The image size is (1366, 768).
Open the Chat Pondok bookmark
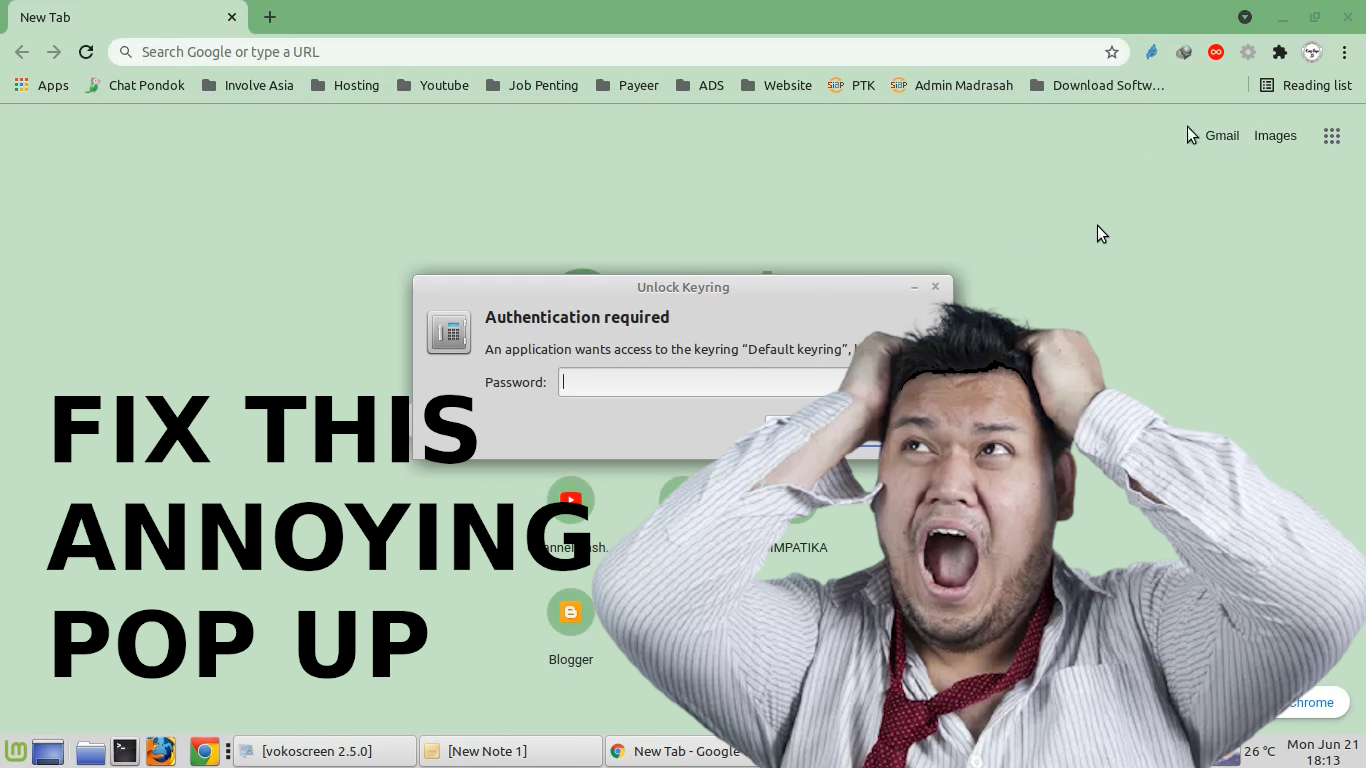(135, 85)
